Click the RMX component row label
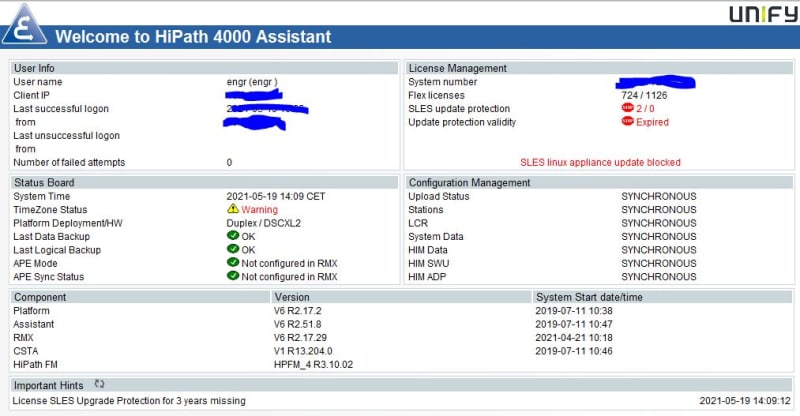The height and width of the screenshot is (416, 800). 23,337
